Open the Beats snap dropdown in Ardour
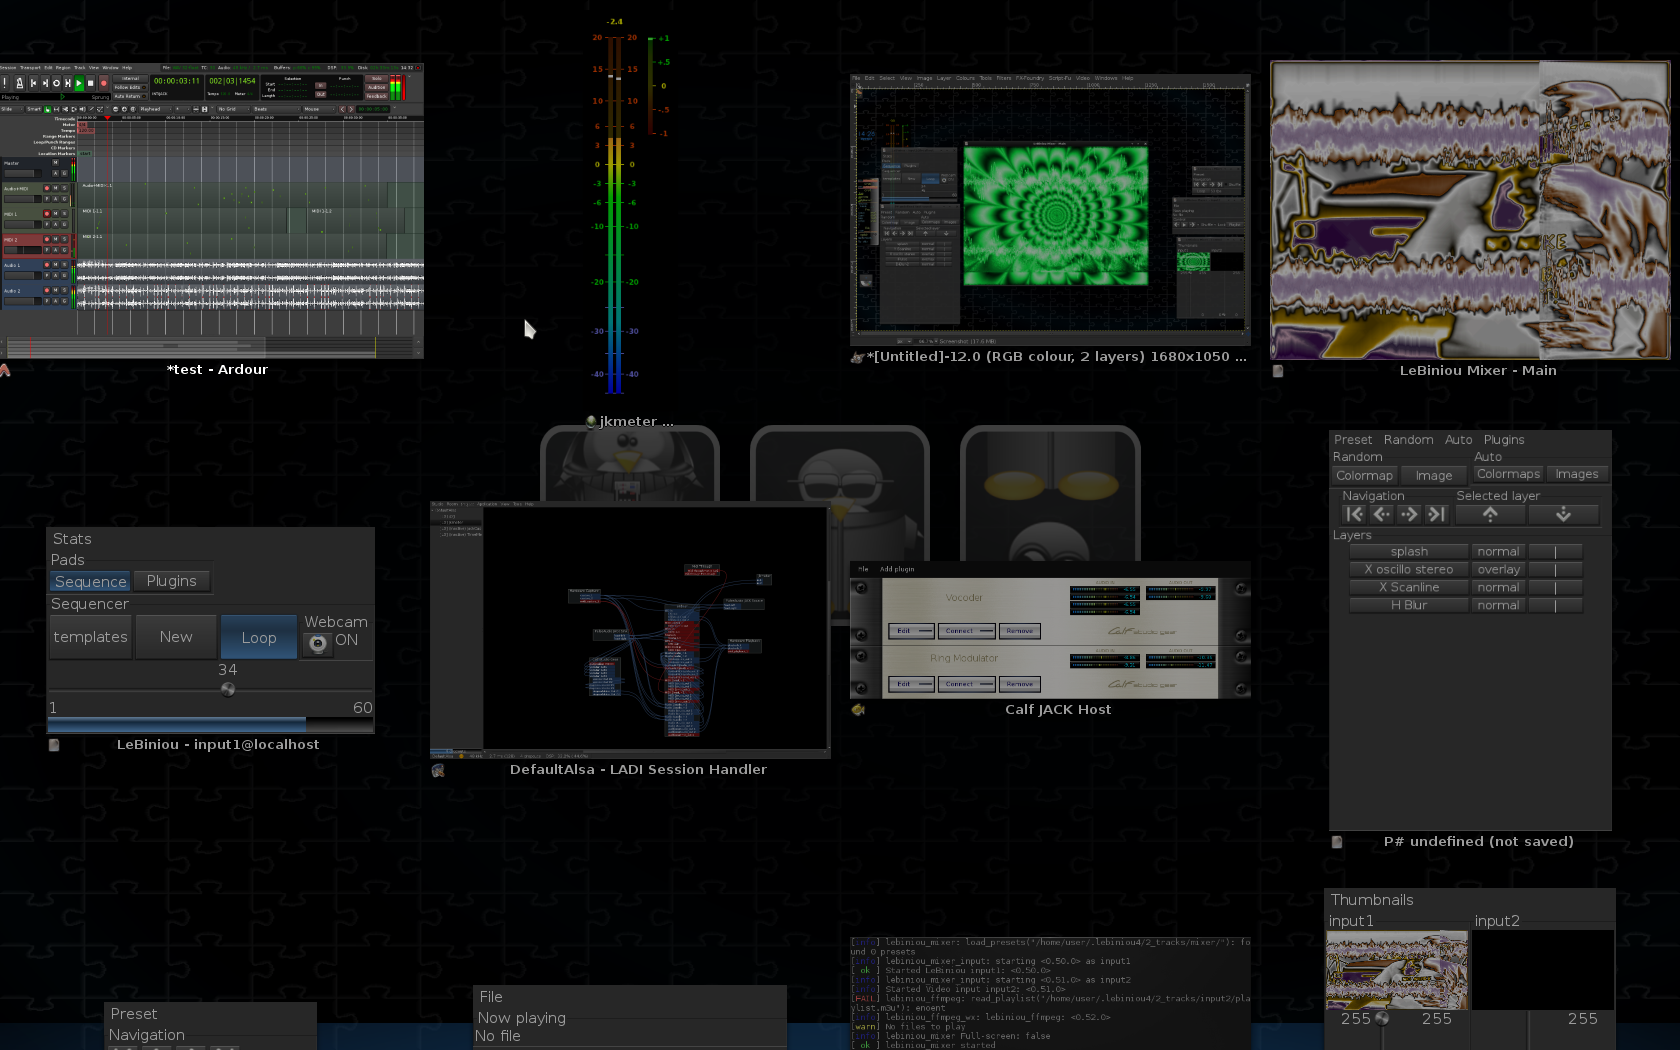Viewport: 1680px width, 1050px height. (276, 109)
